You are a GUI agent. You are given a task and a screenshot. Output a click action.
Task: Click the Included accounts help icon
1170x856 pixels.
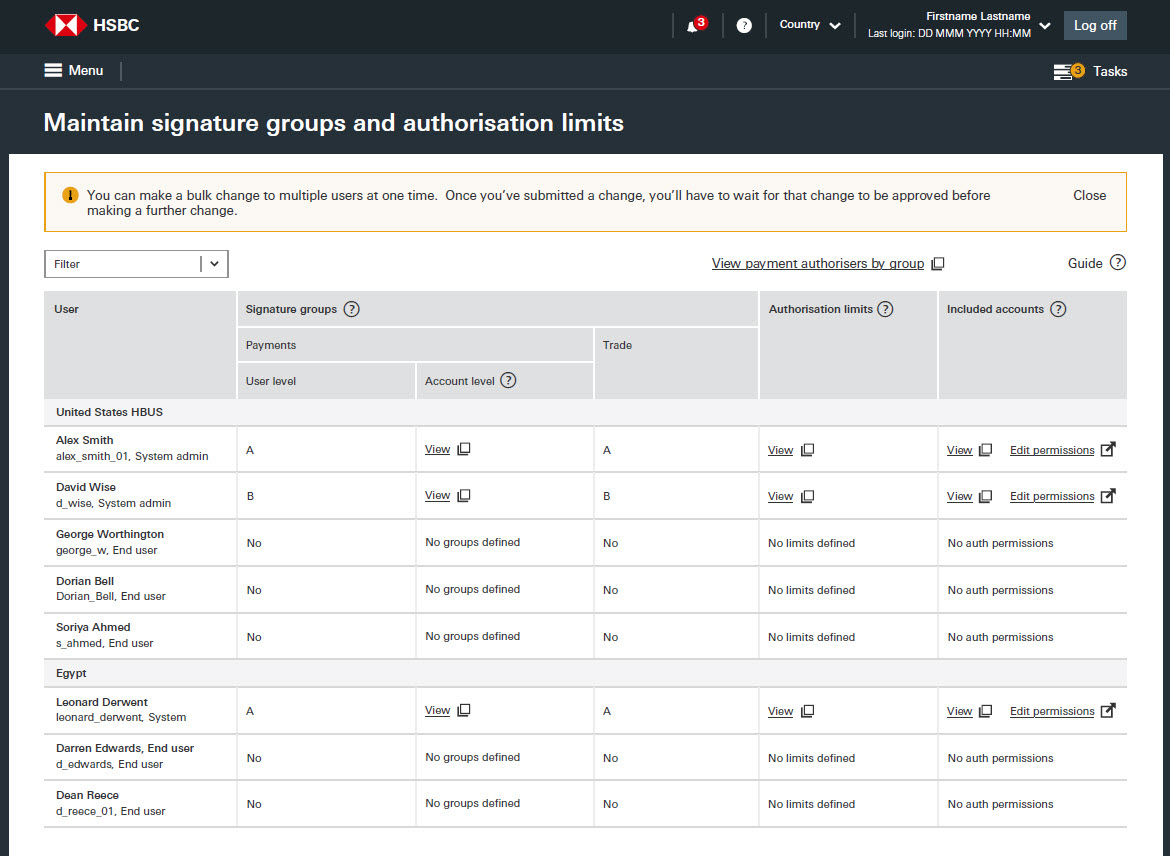(x=1058, y=309)
